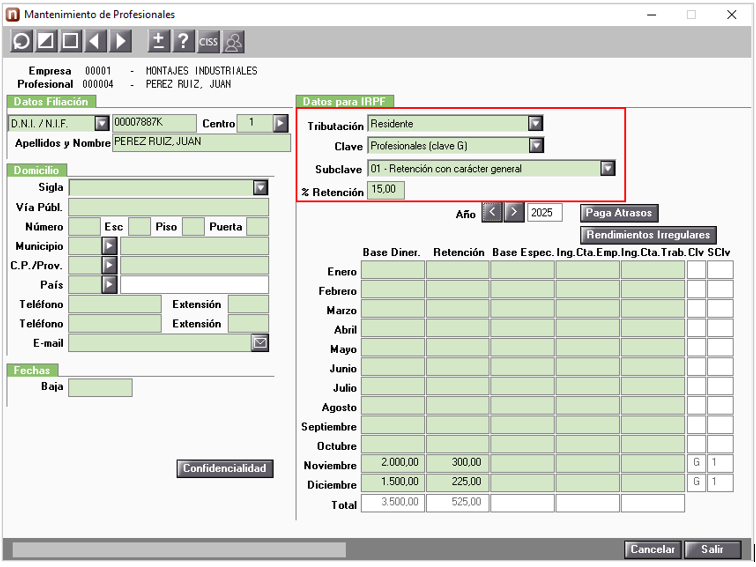Viewport: 756px width, 567px height.
Task: Open help with the question mark icon
Action: tap(183, 41)
